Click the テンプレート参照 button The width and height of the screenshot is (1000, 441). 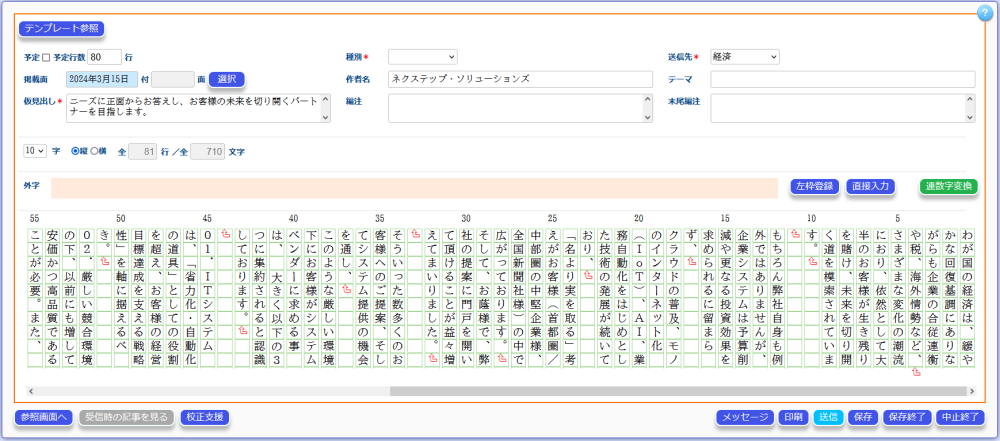pyautogui.click(x=61, y=28)
